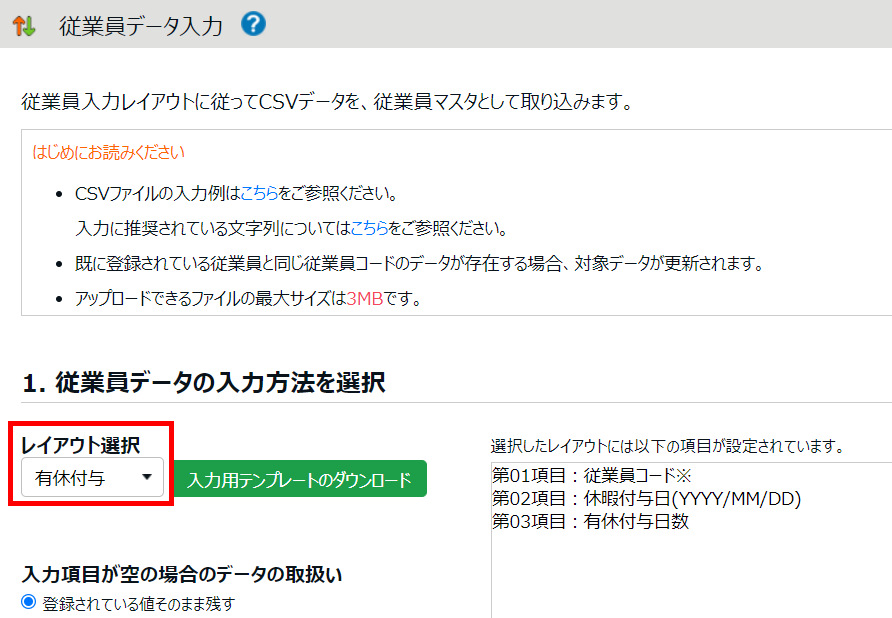Click the orange はじめにお読みください heading
This screenshot has height=618, width=892.
(108, 153)
